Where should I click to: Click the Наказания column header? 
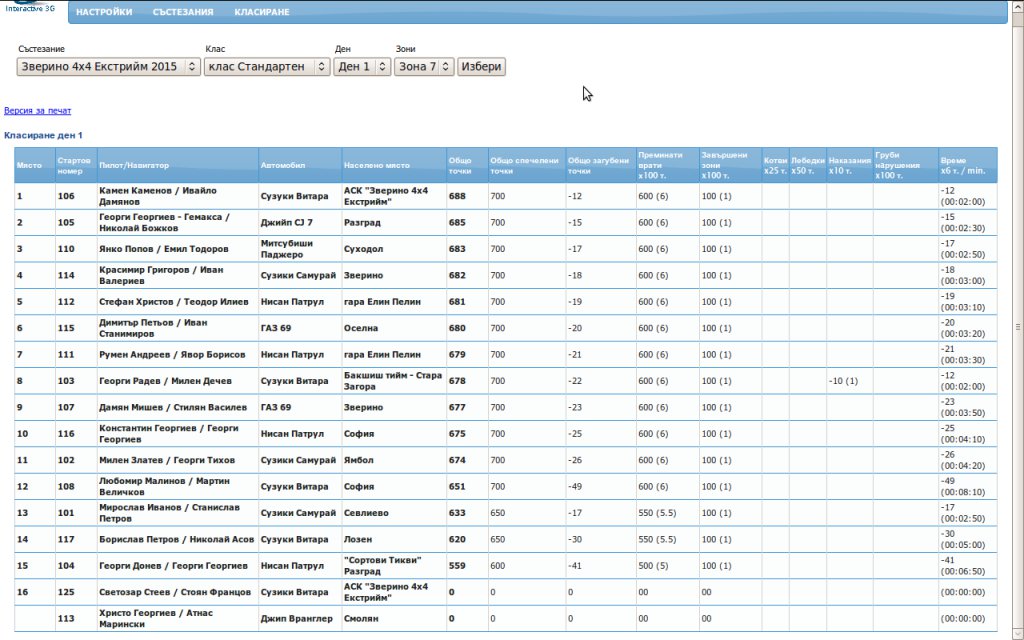[849, 165]
